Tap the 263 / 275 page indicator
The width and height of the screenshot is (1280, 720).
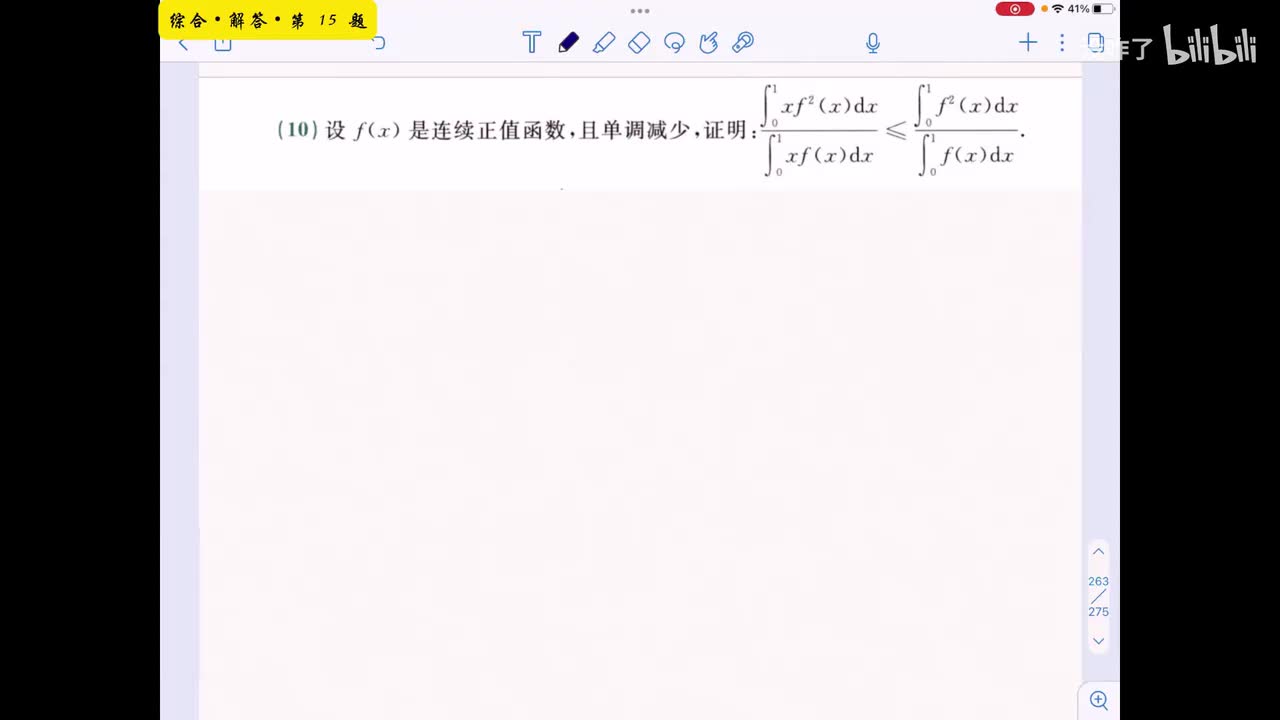(1098, 596)
